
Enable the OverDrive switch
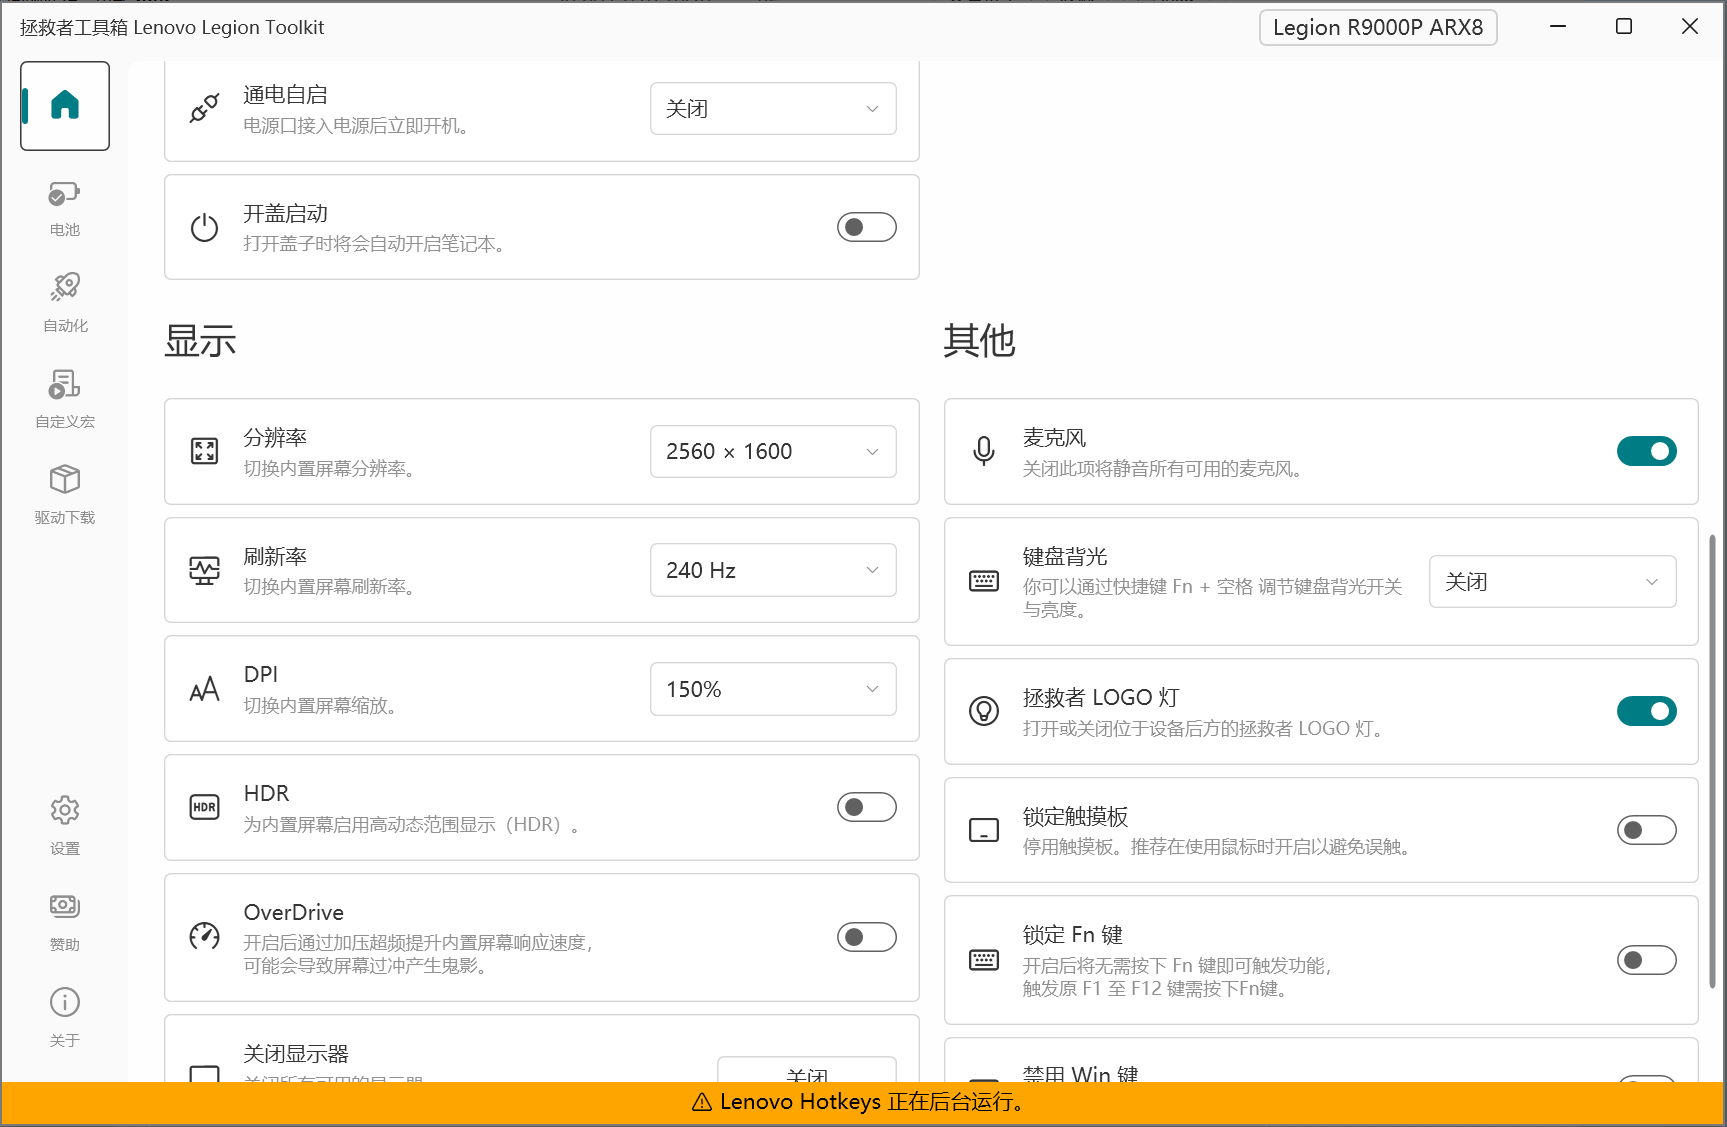[867, 937]
